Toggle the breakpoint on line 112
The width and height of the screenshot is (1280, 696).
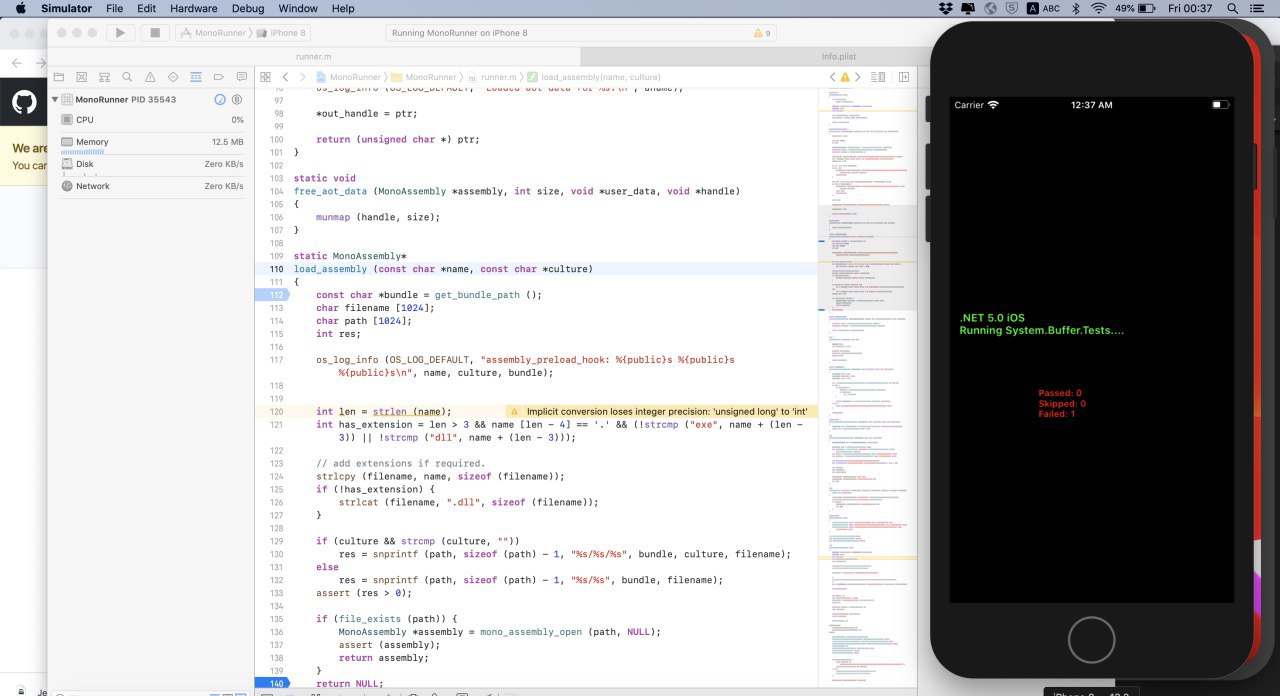coord(272,295)
